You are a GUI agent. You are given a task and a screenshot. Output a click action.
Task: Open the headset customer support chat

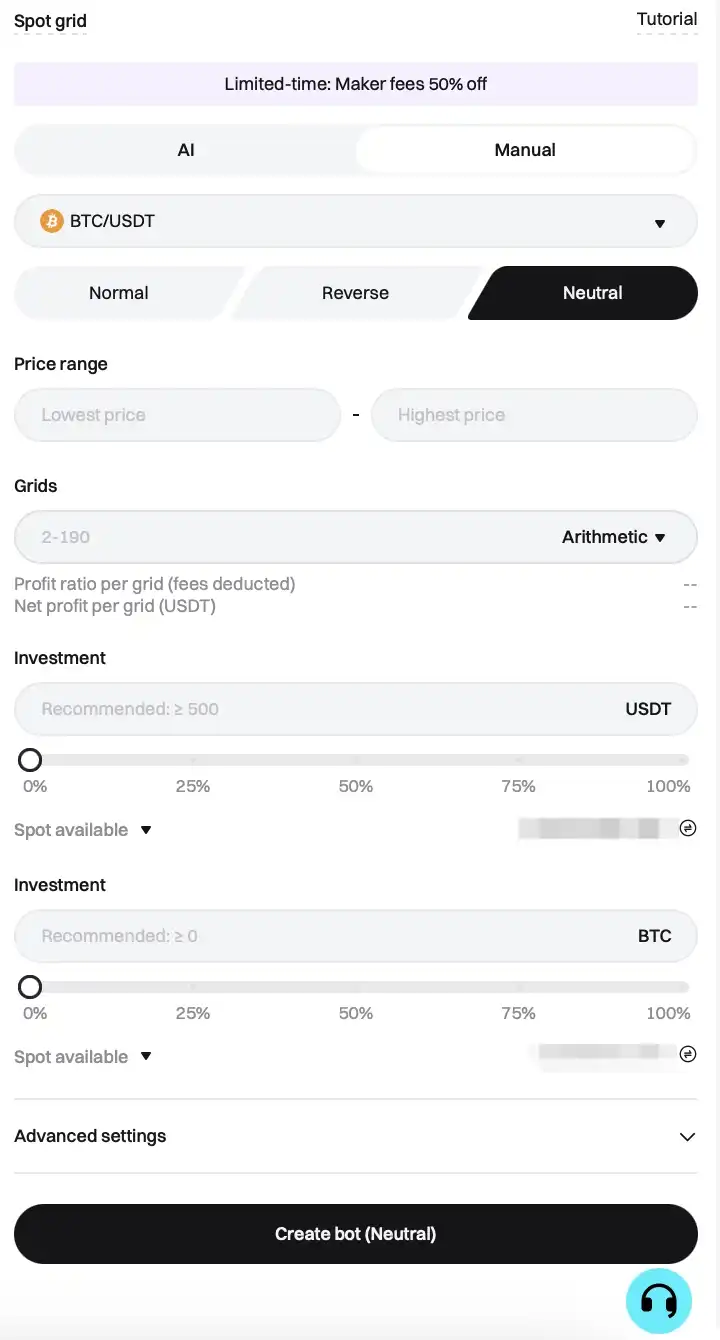(659, 1300)
